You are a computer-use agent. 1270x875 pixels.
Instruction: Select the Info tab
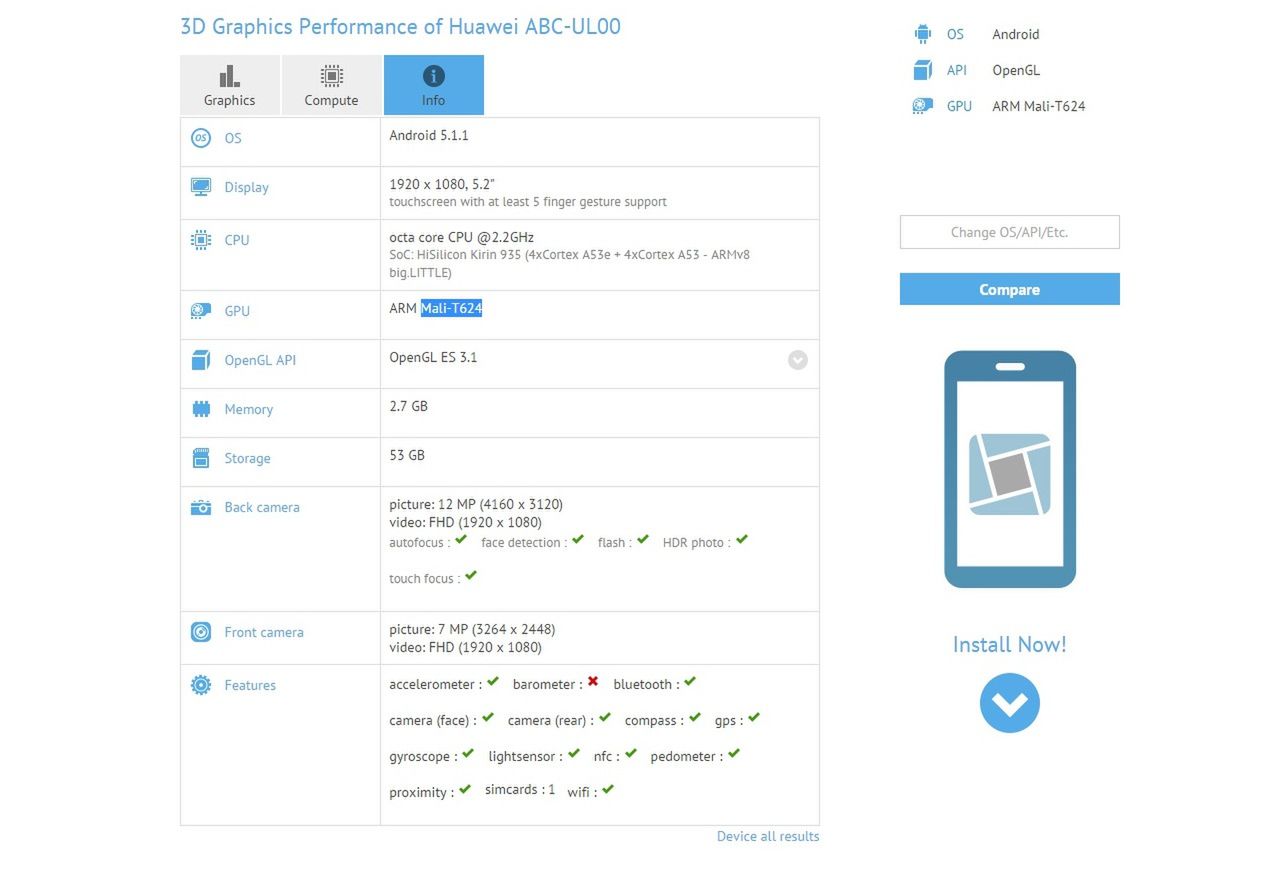(x=433, y=85)
